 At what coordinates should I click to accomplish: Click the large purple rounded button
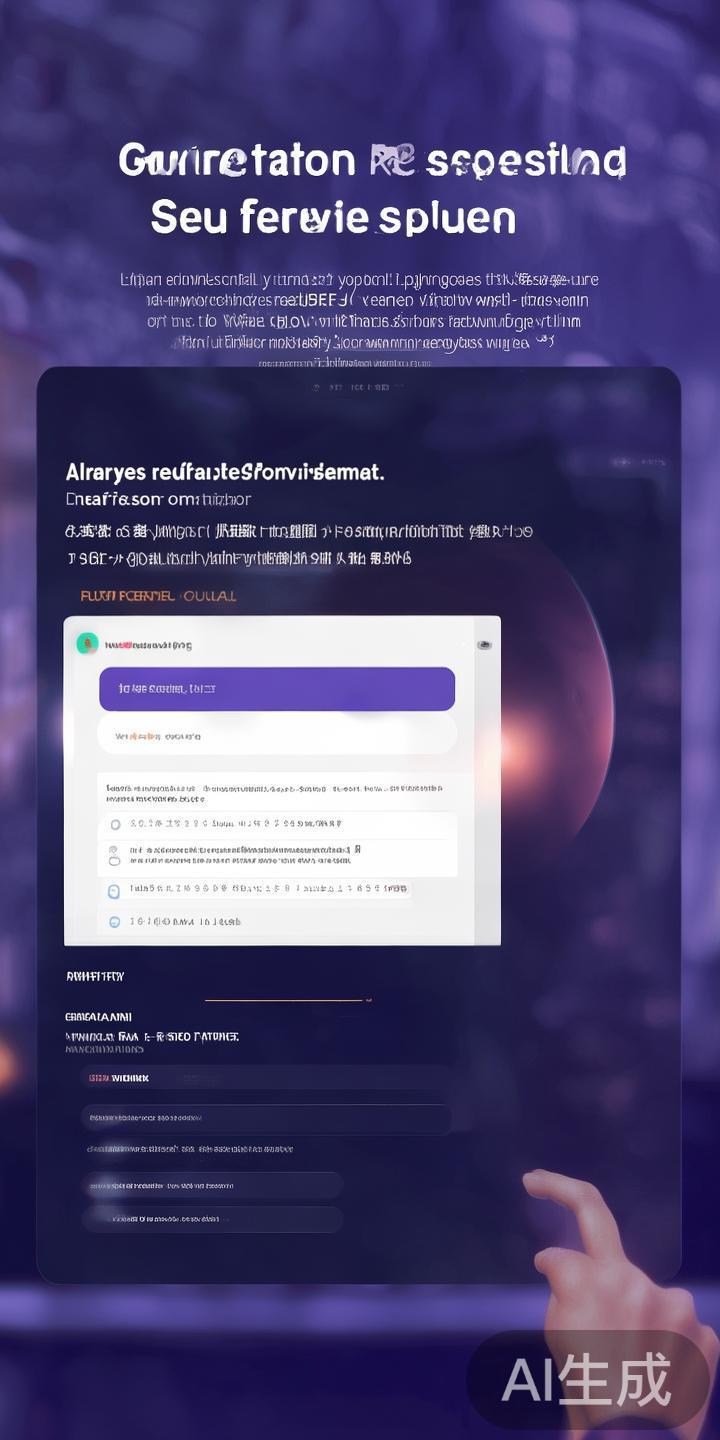[x=277, y=689]
